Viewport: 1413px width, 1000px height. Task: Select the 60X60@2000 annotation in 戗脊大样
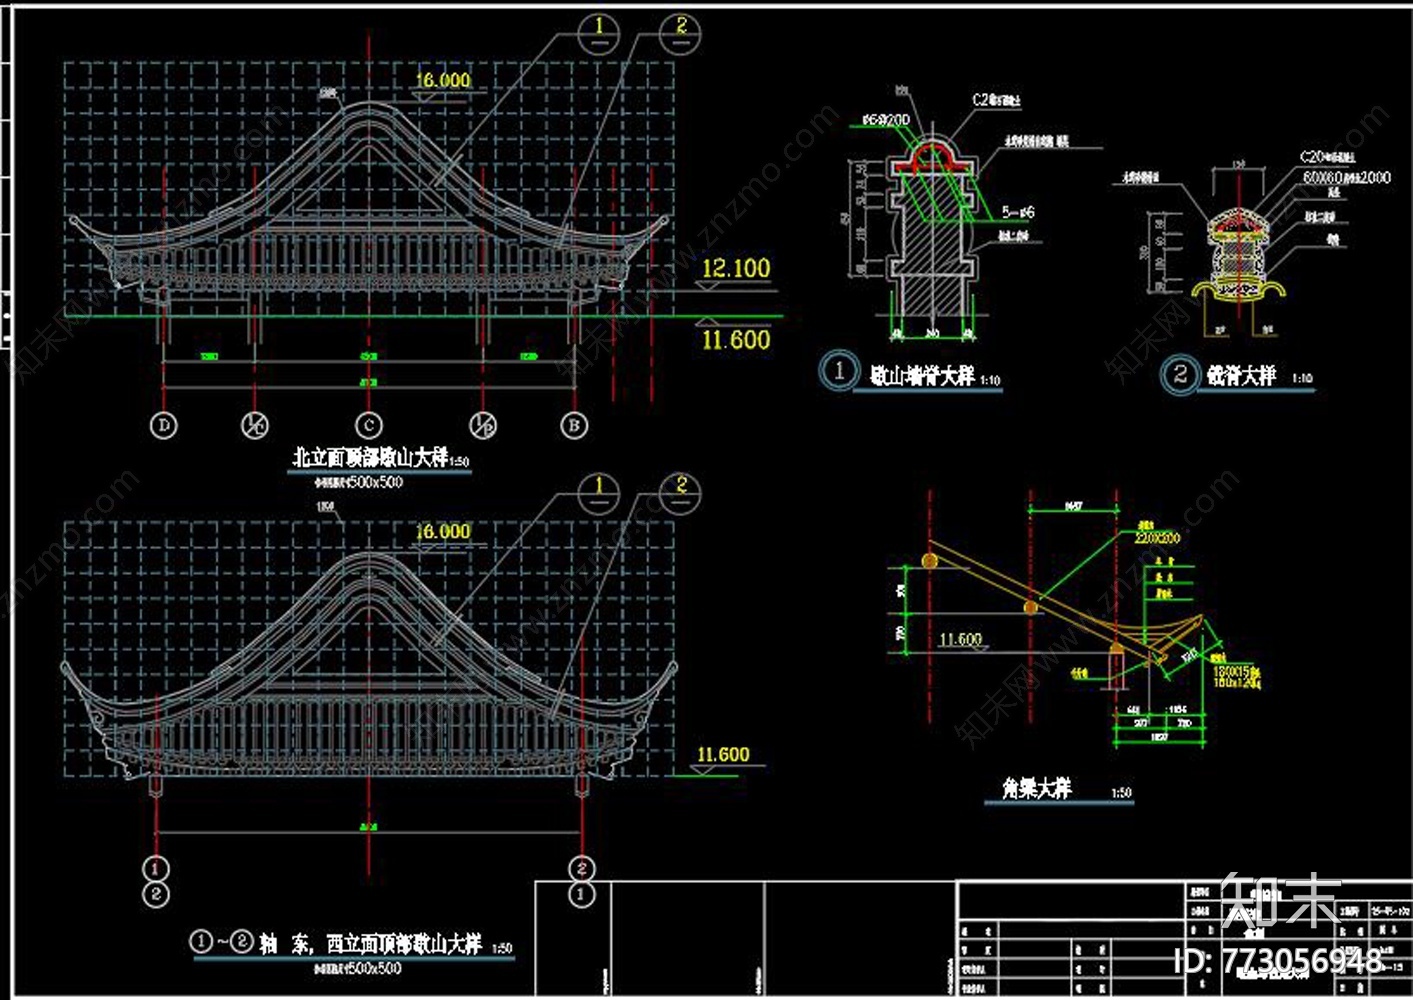[1346, 177]
